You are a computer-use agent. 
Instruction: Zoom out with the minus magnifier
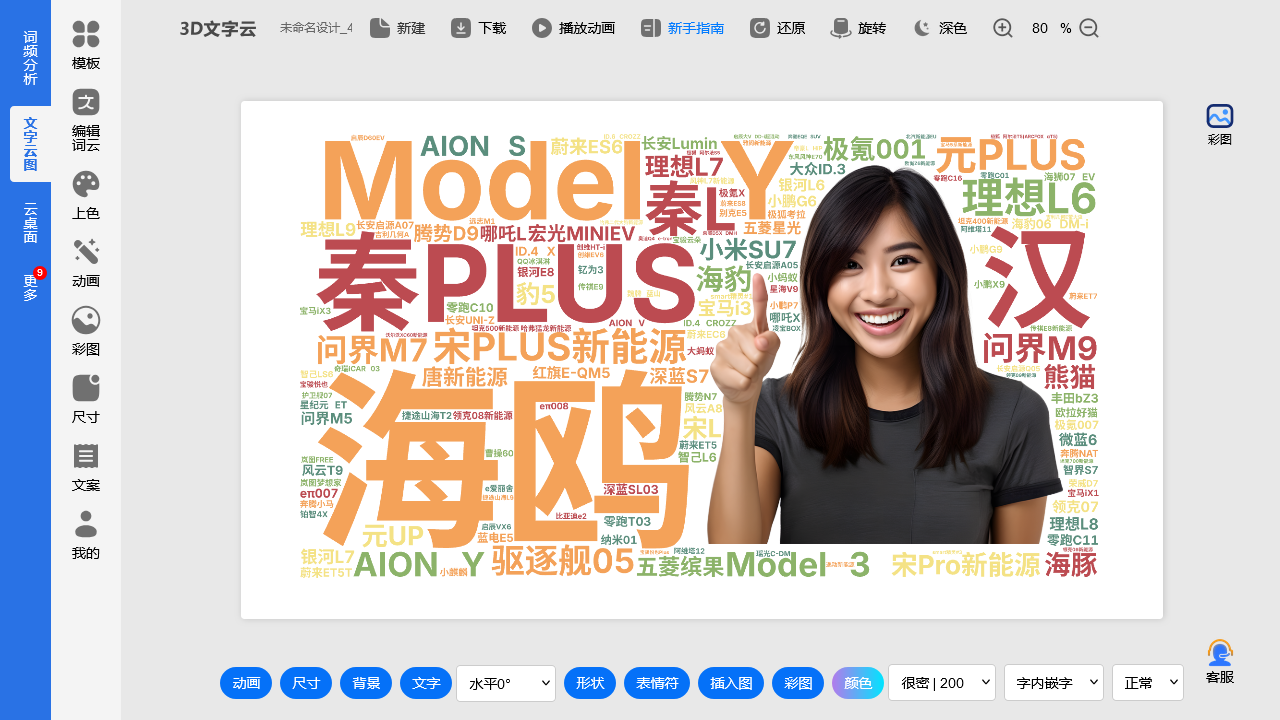tap(1089, 28)
